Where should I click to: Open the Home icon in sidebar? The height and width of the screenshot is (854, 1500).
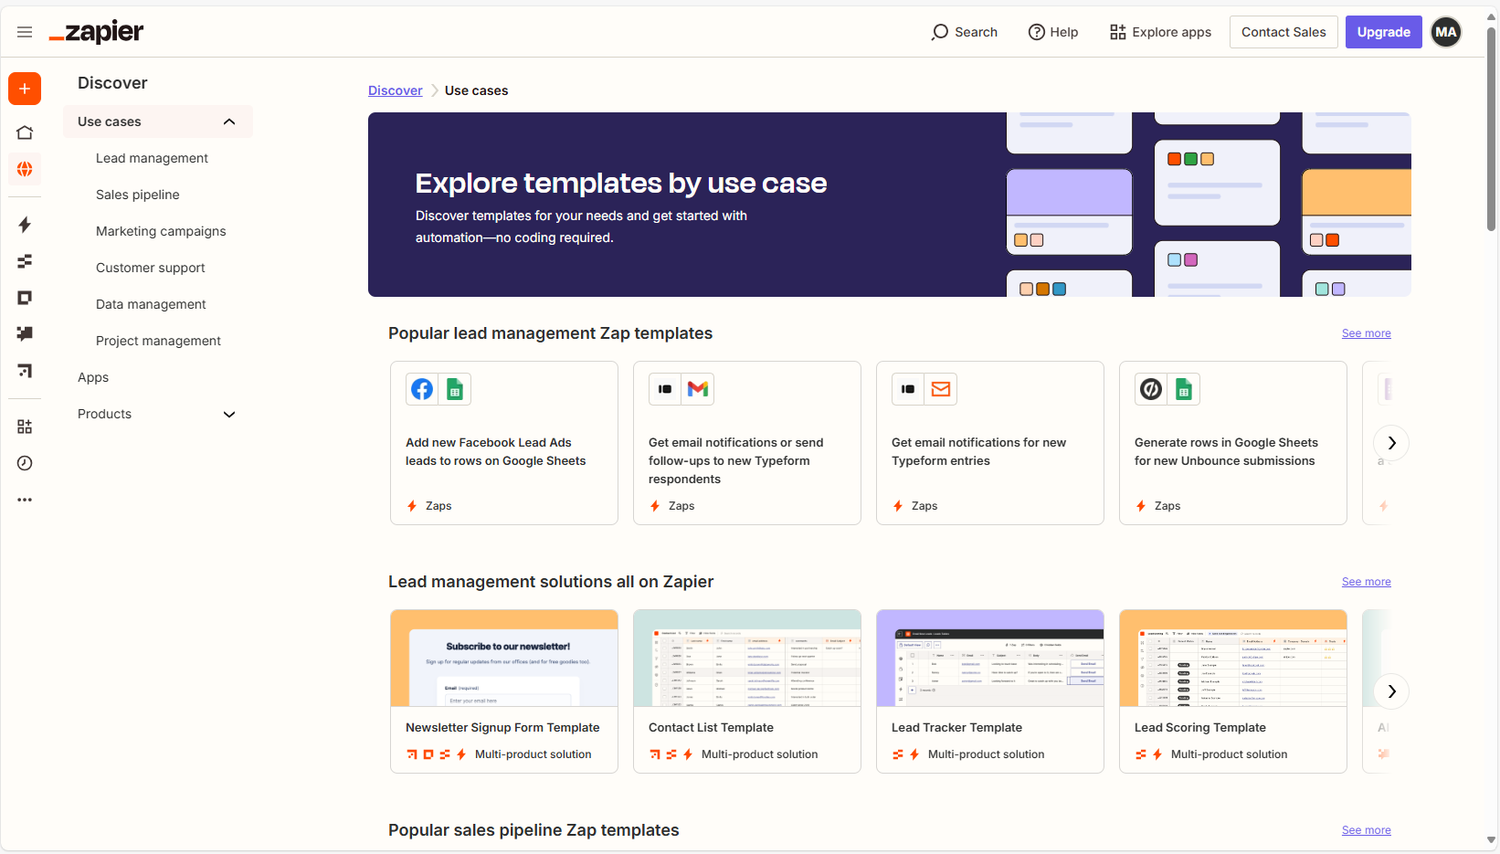pyautogui.click(x=25, y=132)
